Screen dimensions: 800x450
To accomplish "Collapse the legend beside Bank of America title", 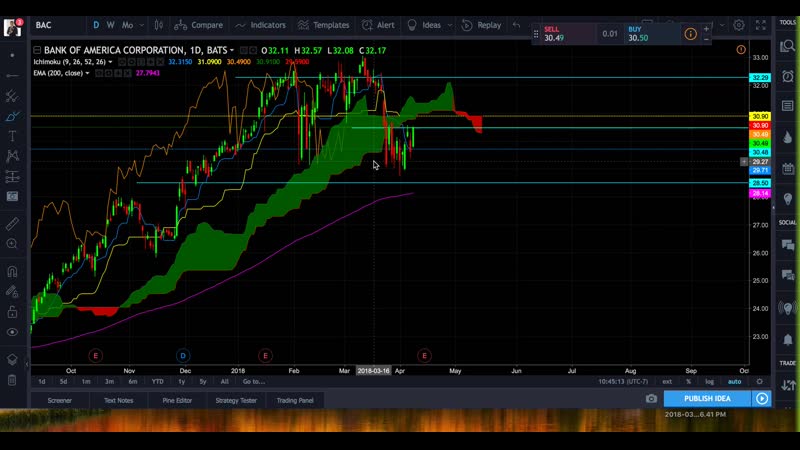I will point(37,50).
